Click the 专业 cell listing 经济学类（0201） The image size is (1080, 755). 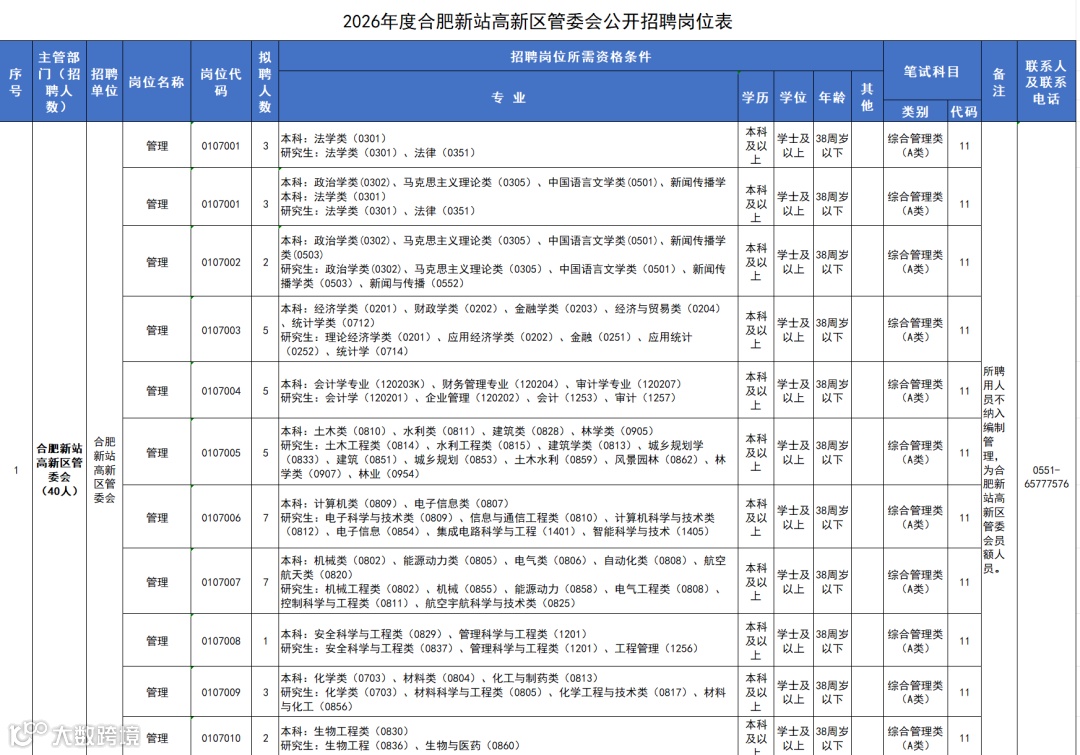point(508,330)
